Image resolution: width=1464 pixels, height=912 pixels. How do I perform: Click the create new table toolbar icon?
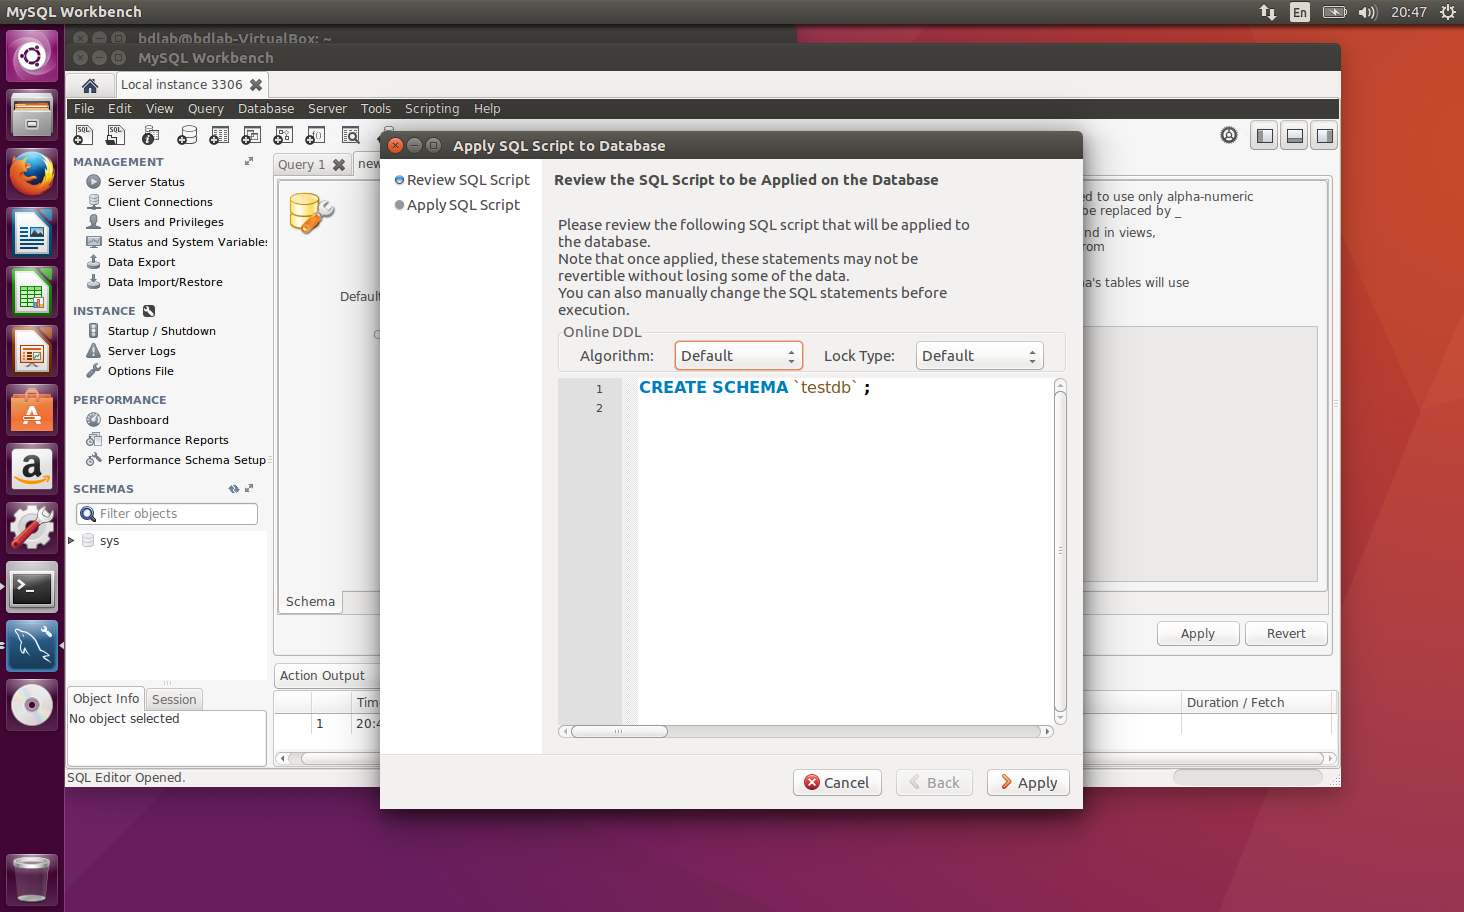pos(219,135)
